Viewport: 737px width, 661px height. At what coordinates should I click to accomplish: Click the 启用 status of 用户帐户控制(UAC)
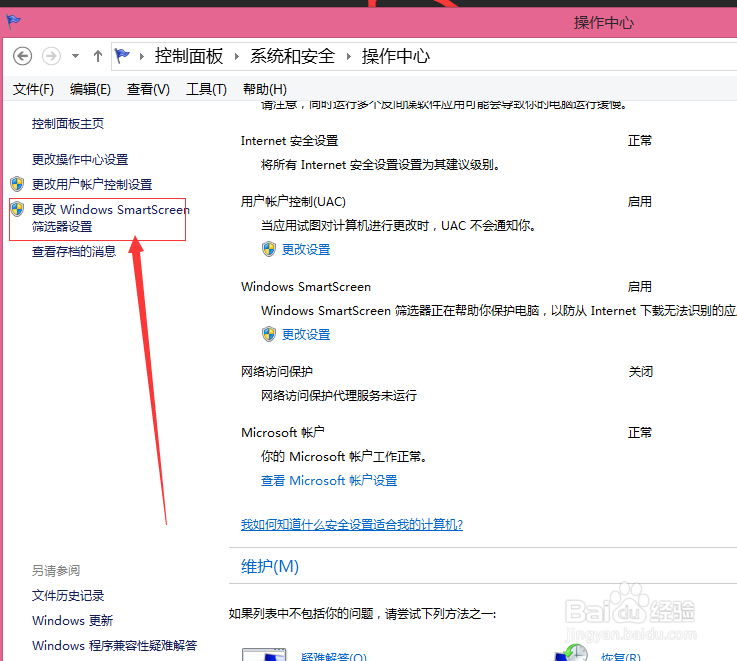point(640,202)
